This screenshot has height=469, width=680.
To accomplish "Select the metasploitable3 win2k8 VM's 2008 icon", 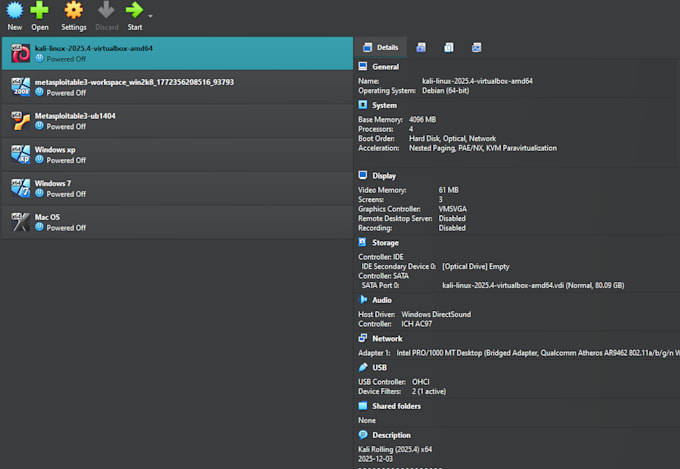I will 20,87.
